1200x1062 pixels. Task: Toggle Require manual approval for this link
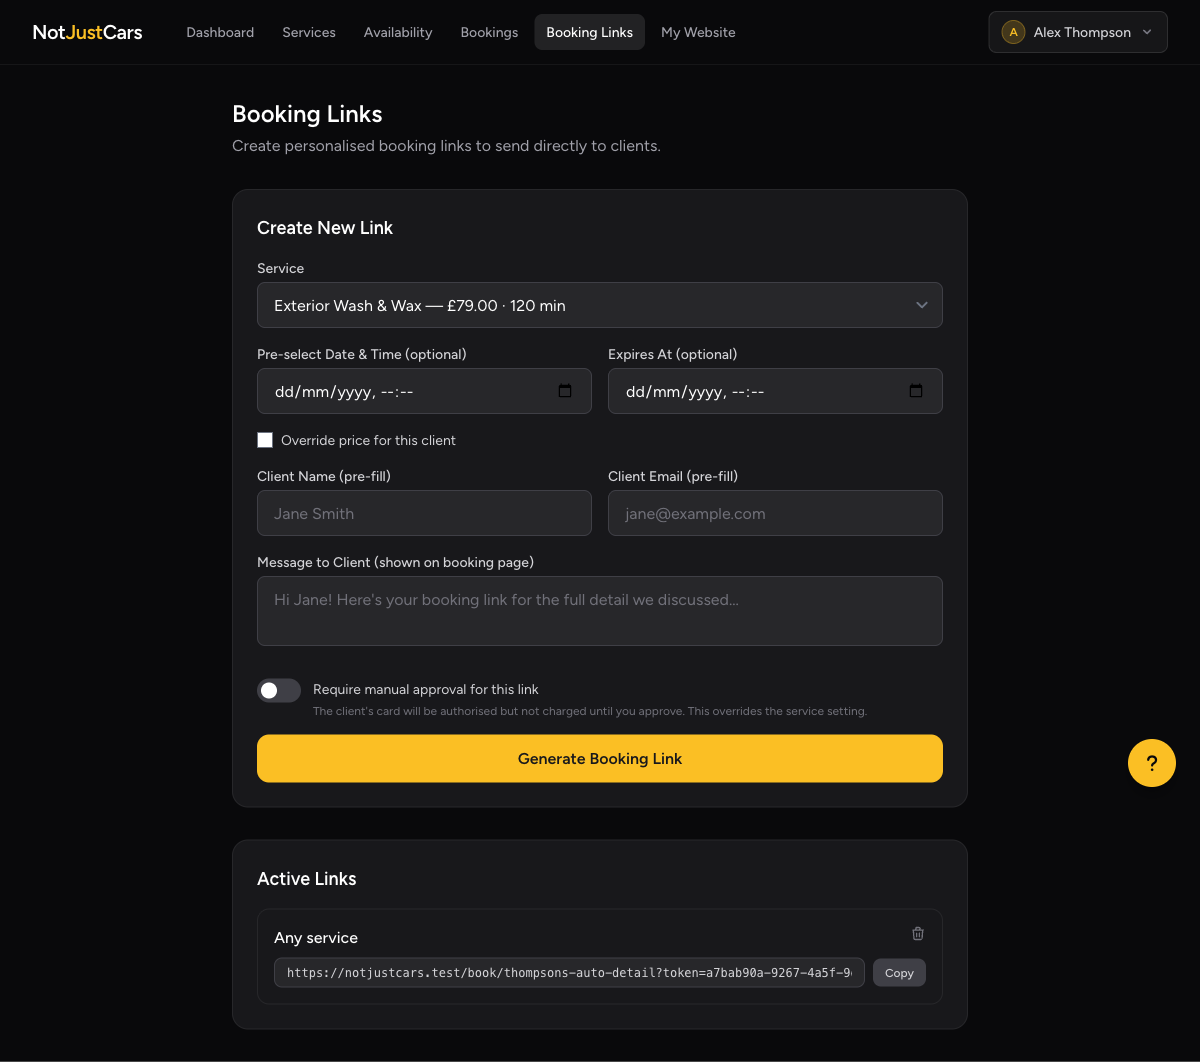click(278, 690)
